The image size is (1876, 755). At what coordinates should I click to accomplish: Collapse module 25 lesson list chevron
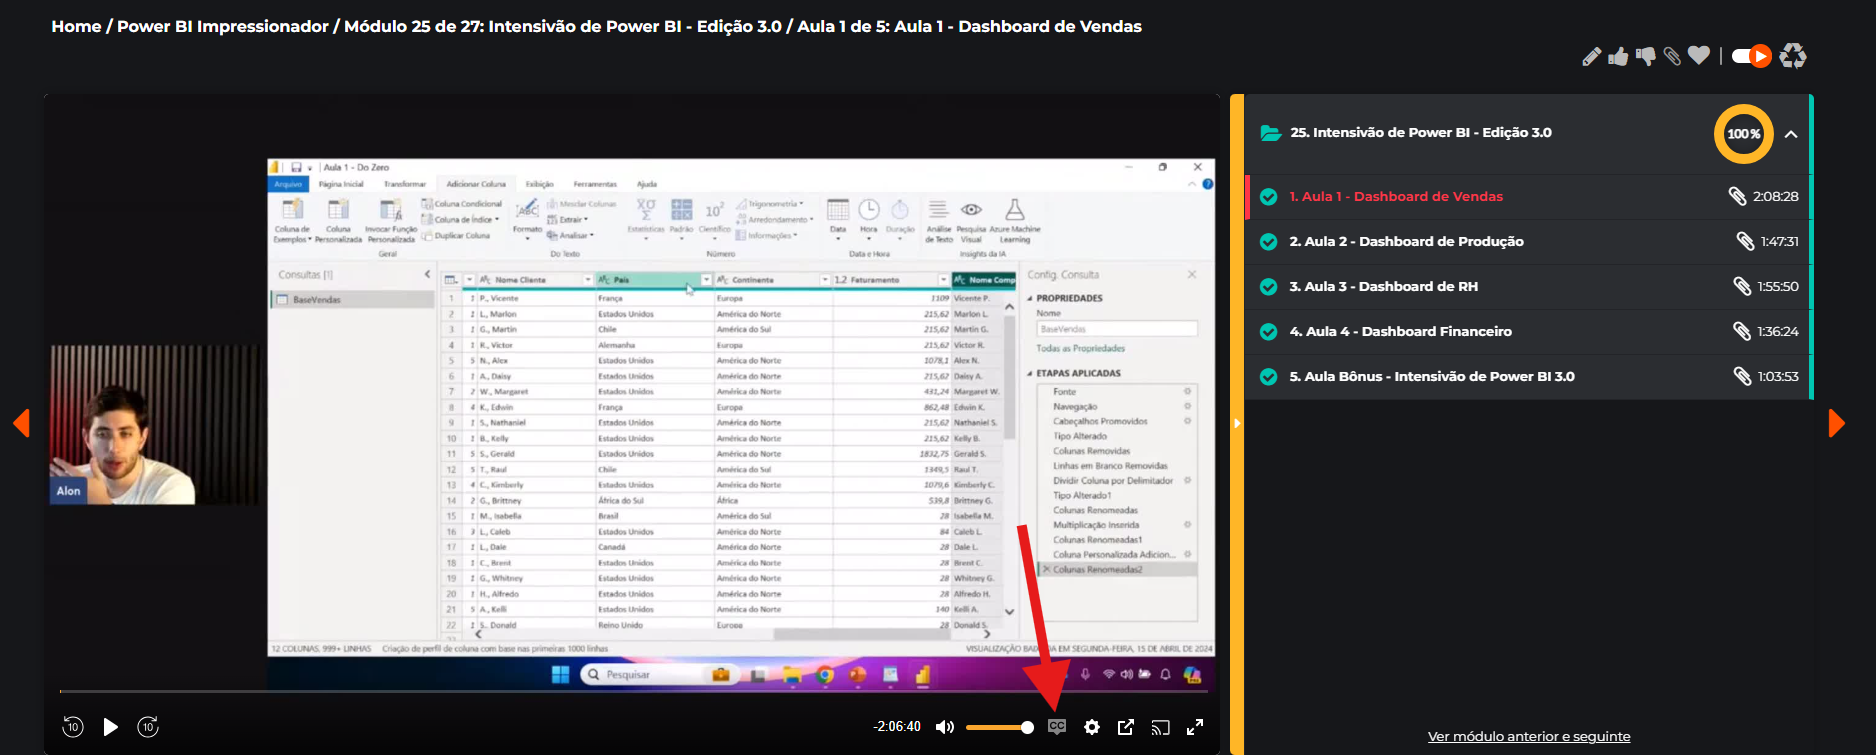[1791, 134]
